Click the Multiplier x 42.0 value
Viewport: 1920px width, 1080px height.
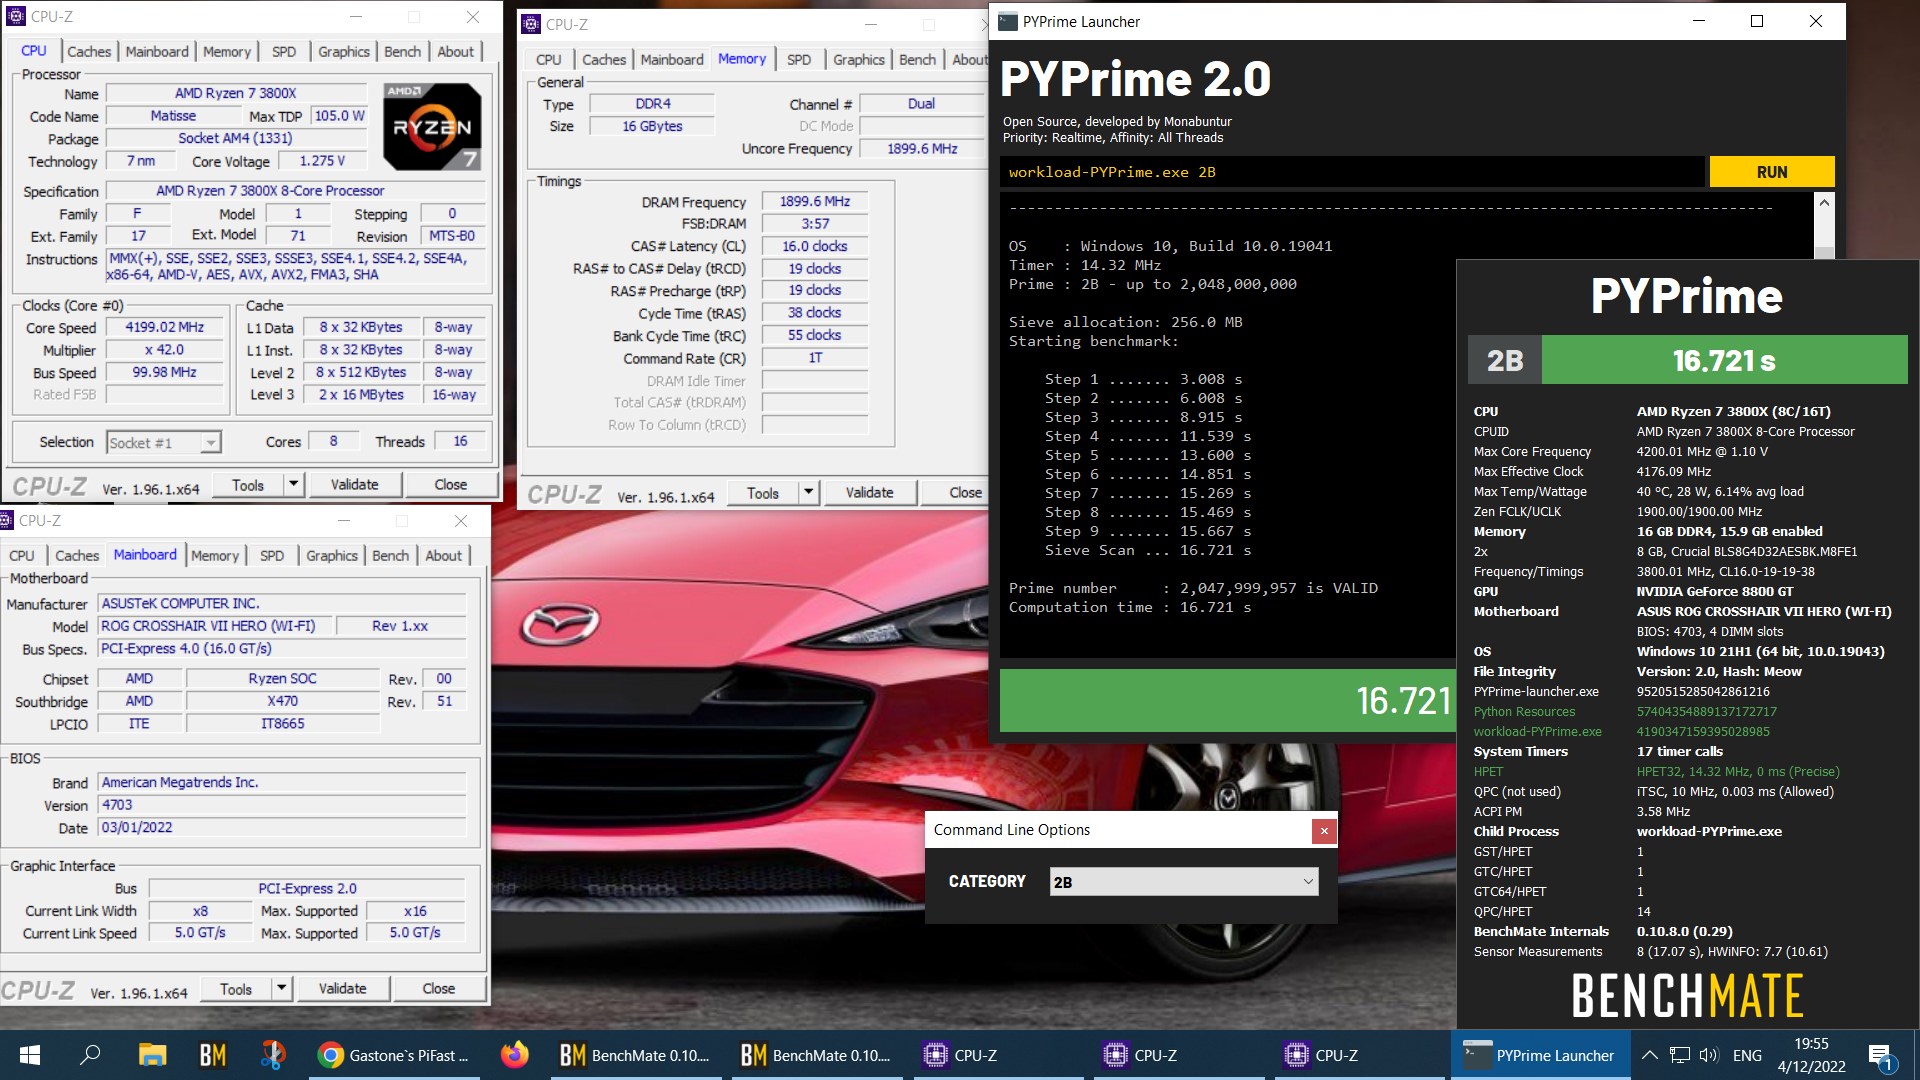(164, 350)
